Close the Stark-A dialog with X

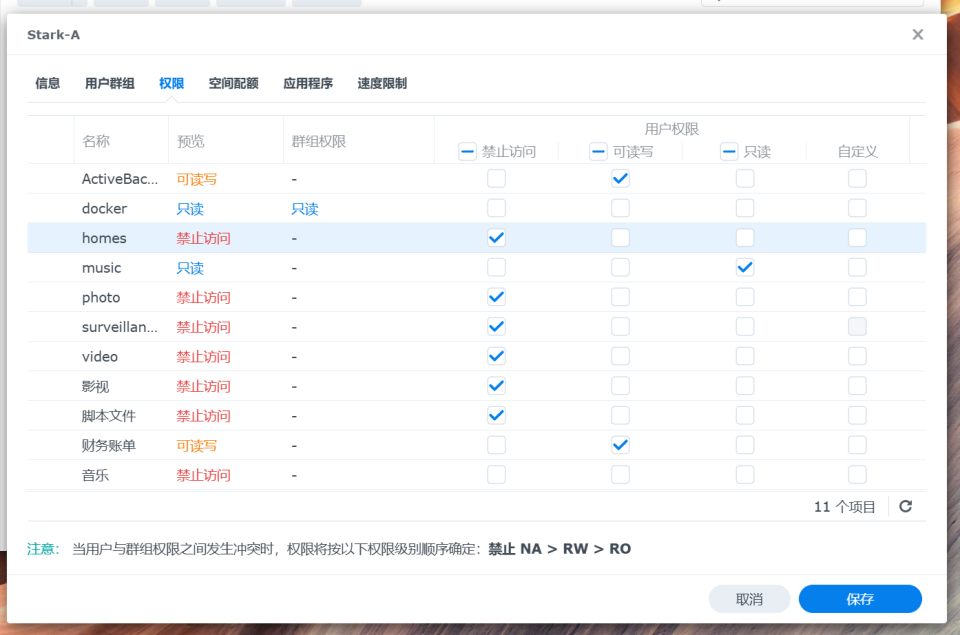click(x=917, y=35)
